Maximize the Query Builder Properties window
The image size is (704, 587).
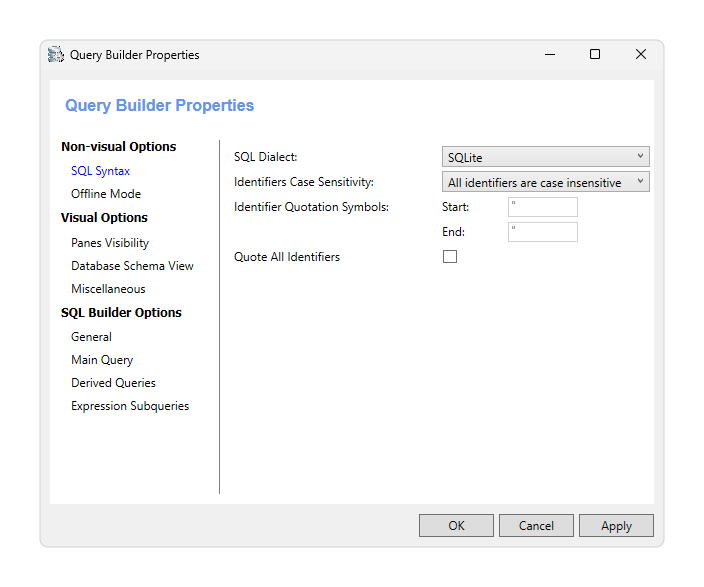(595, 55)
